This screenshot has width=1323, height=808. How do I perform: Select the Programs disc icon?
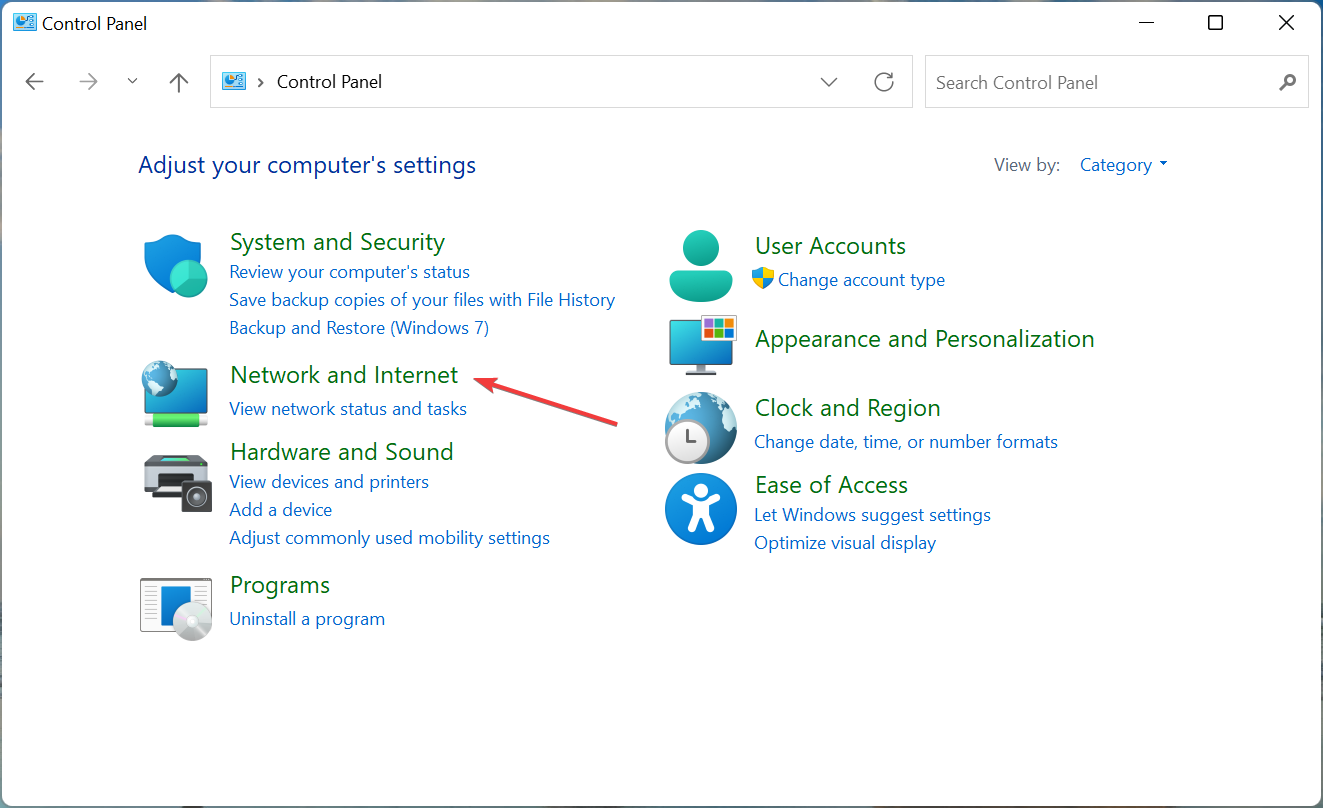[176, 608]
